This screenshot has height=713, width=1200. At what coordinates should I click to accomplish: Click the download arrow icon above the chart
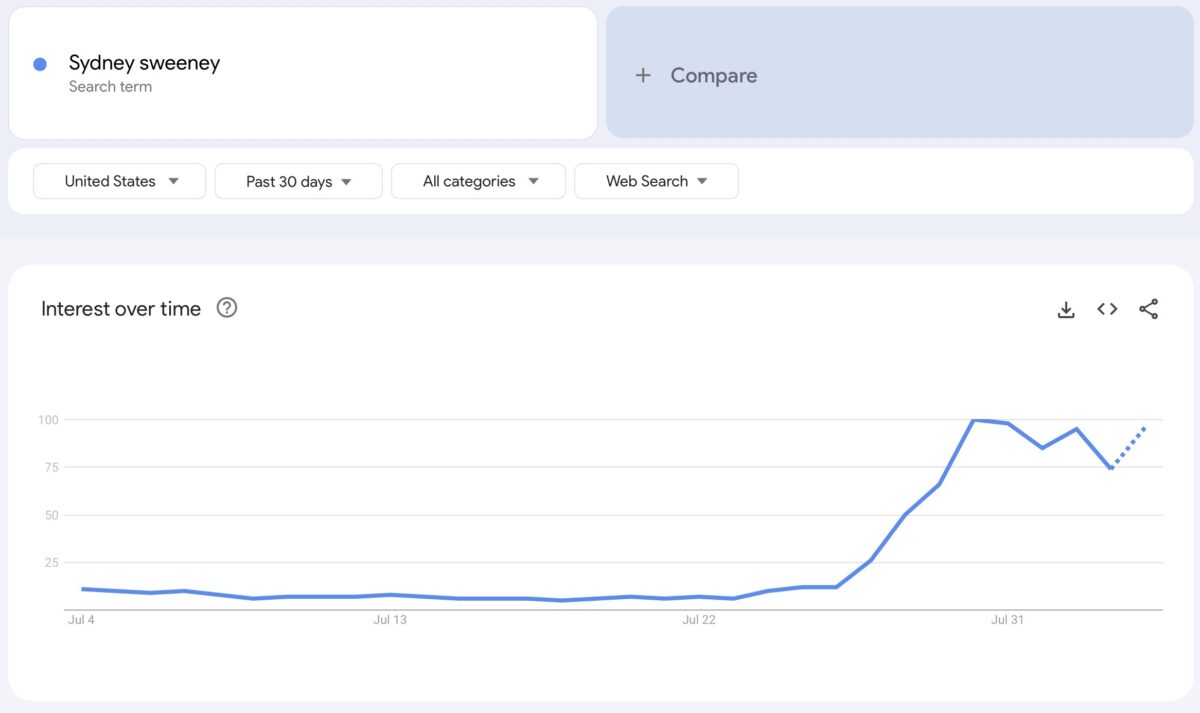click(x=1066, y=309)
